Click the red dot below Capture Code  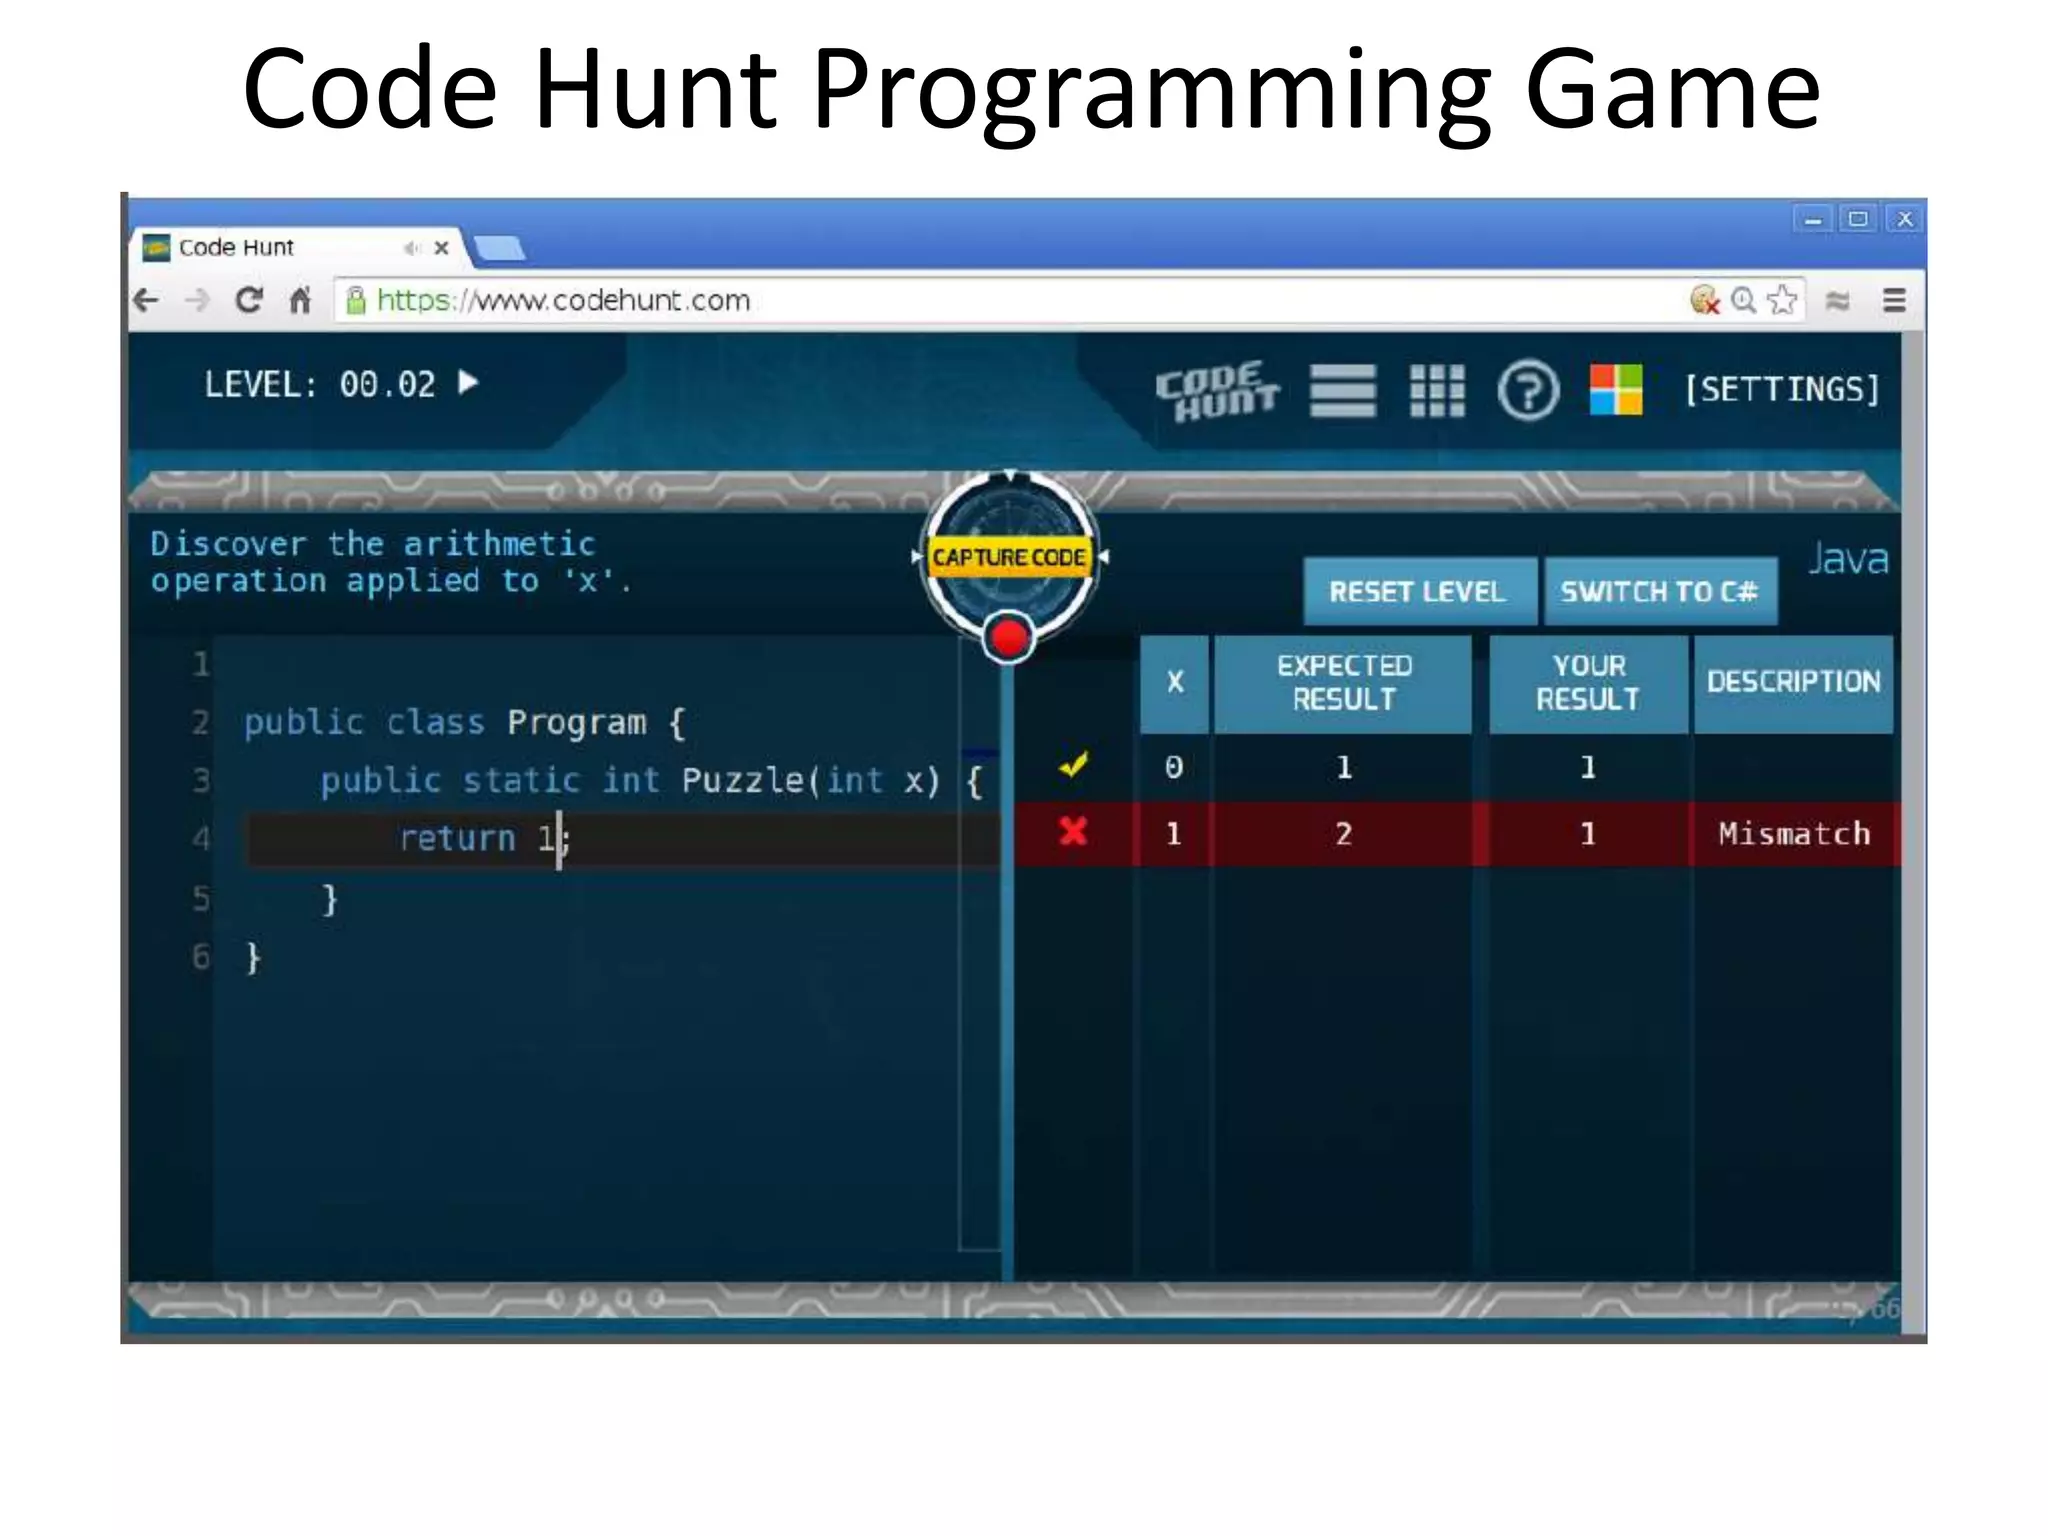click(1008, 637)
